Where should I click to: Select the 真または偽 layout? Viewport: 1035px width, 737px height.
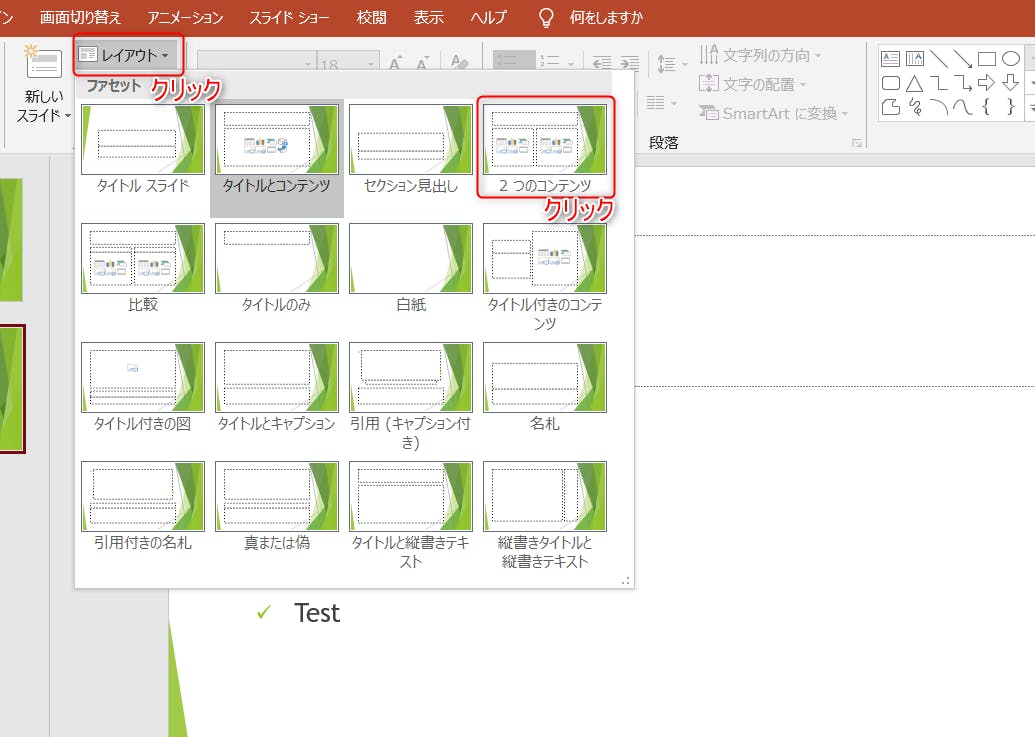point(277,496)
